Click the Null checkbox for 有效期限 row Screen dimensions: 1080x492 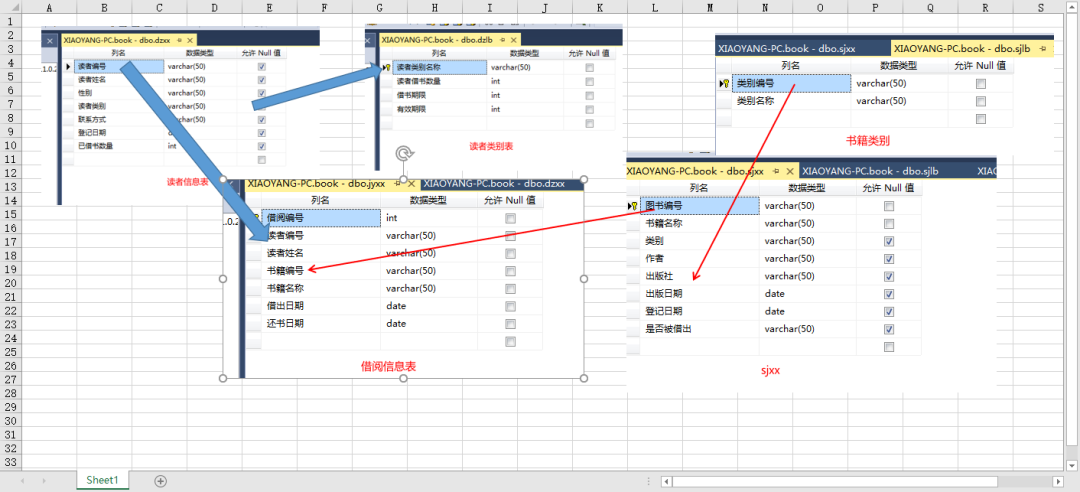click(589, 109)
